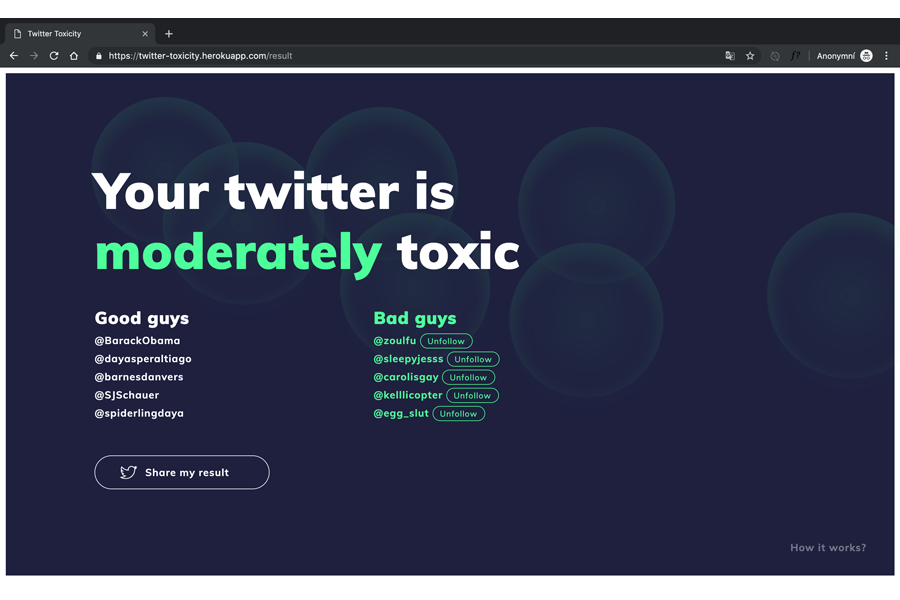
Task: Close the Twitter Toxicity tab
Action: [x=145, y=34]
